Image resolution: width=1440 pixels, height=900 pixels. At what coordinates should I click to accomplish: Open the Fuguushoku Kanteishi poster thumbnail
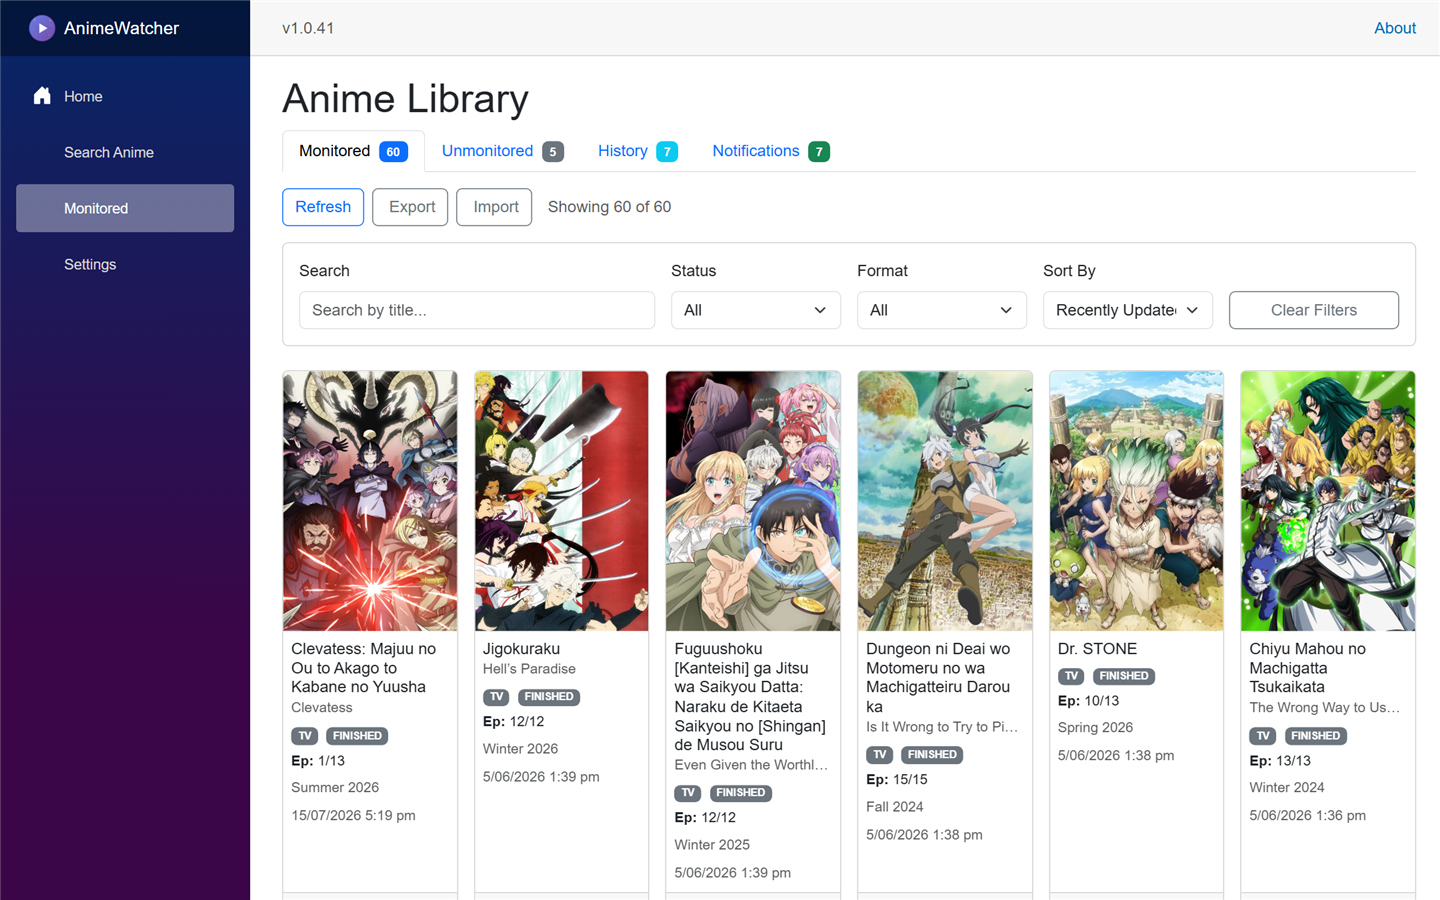(753, 501)
